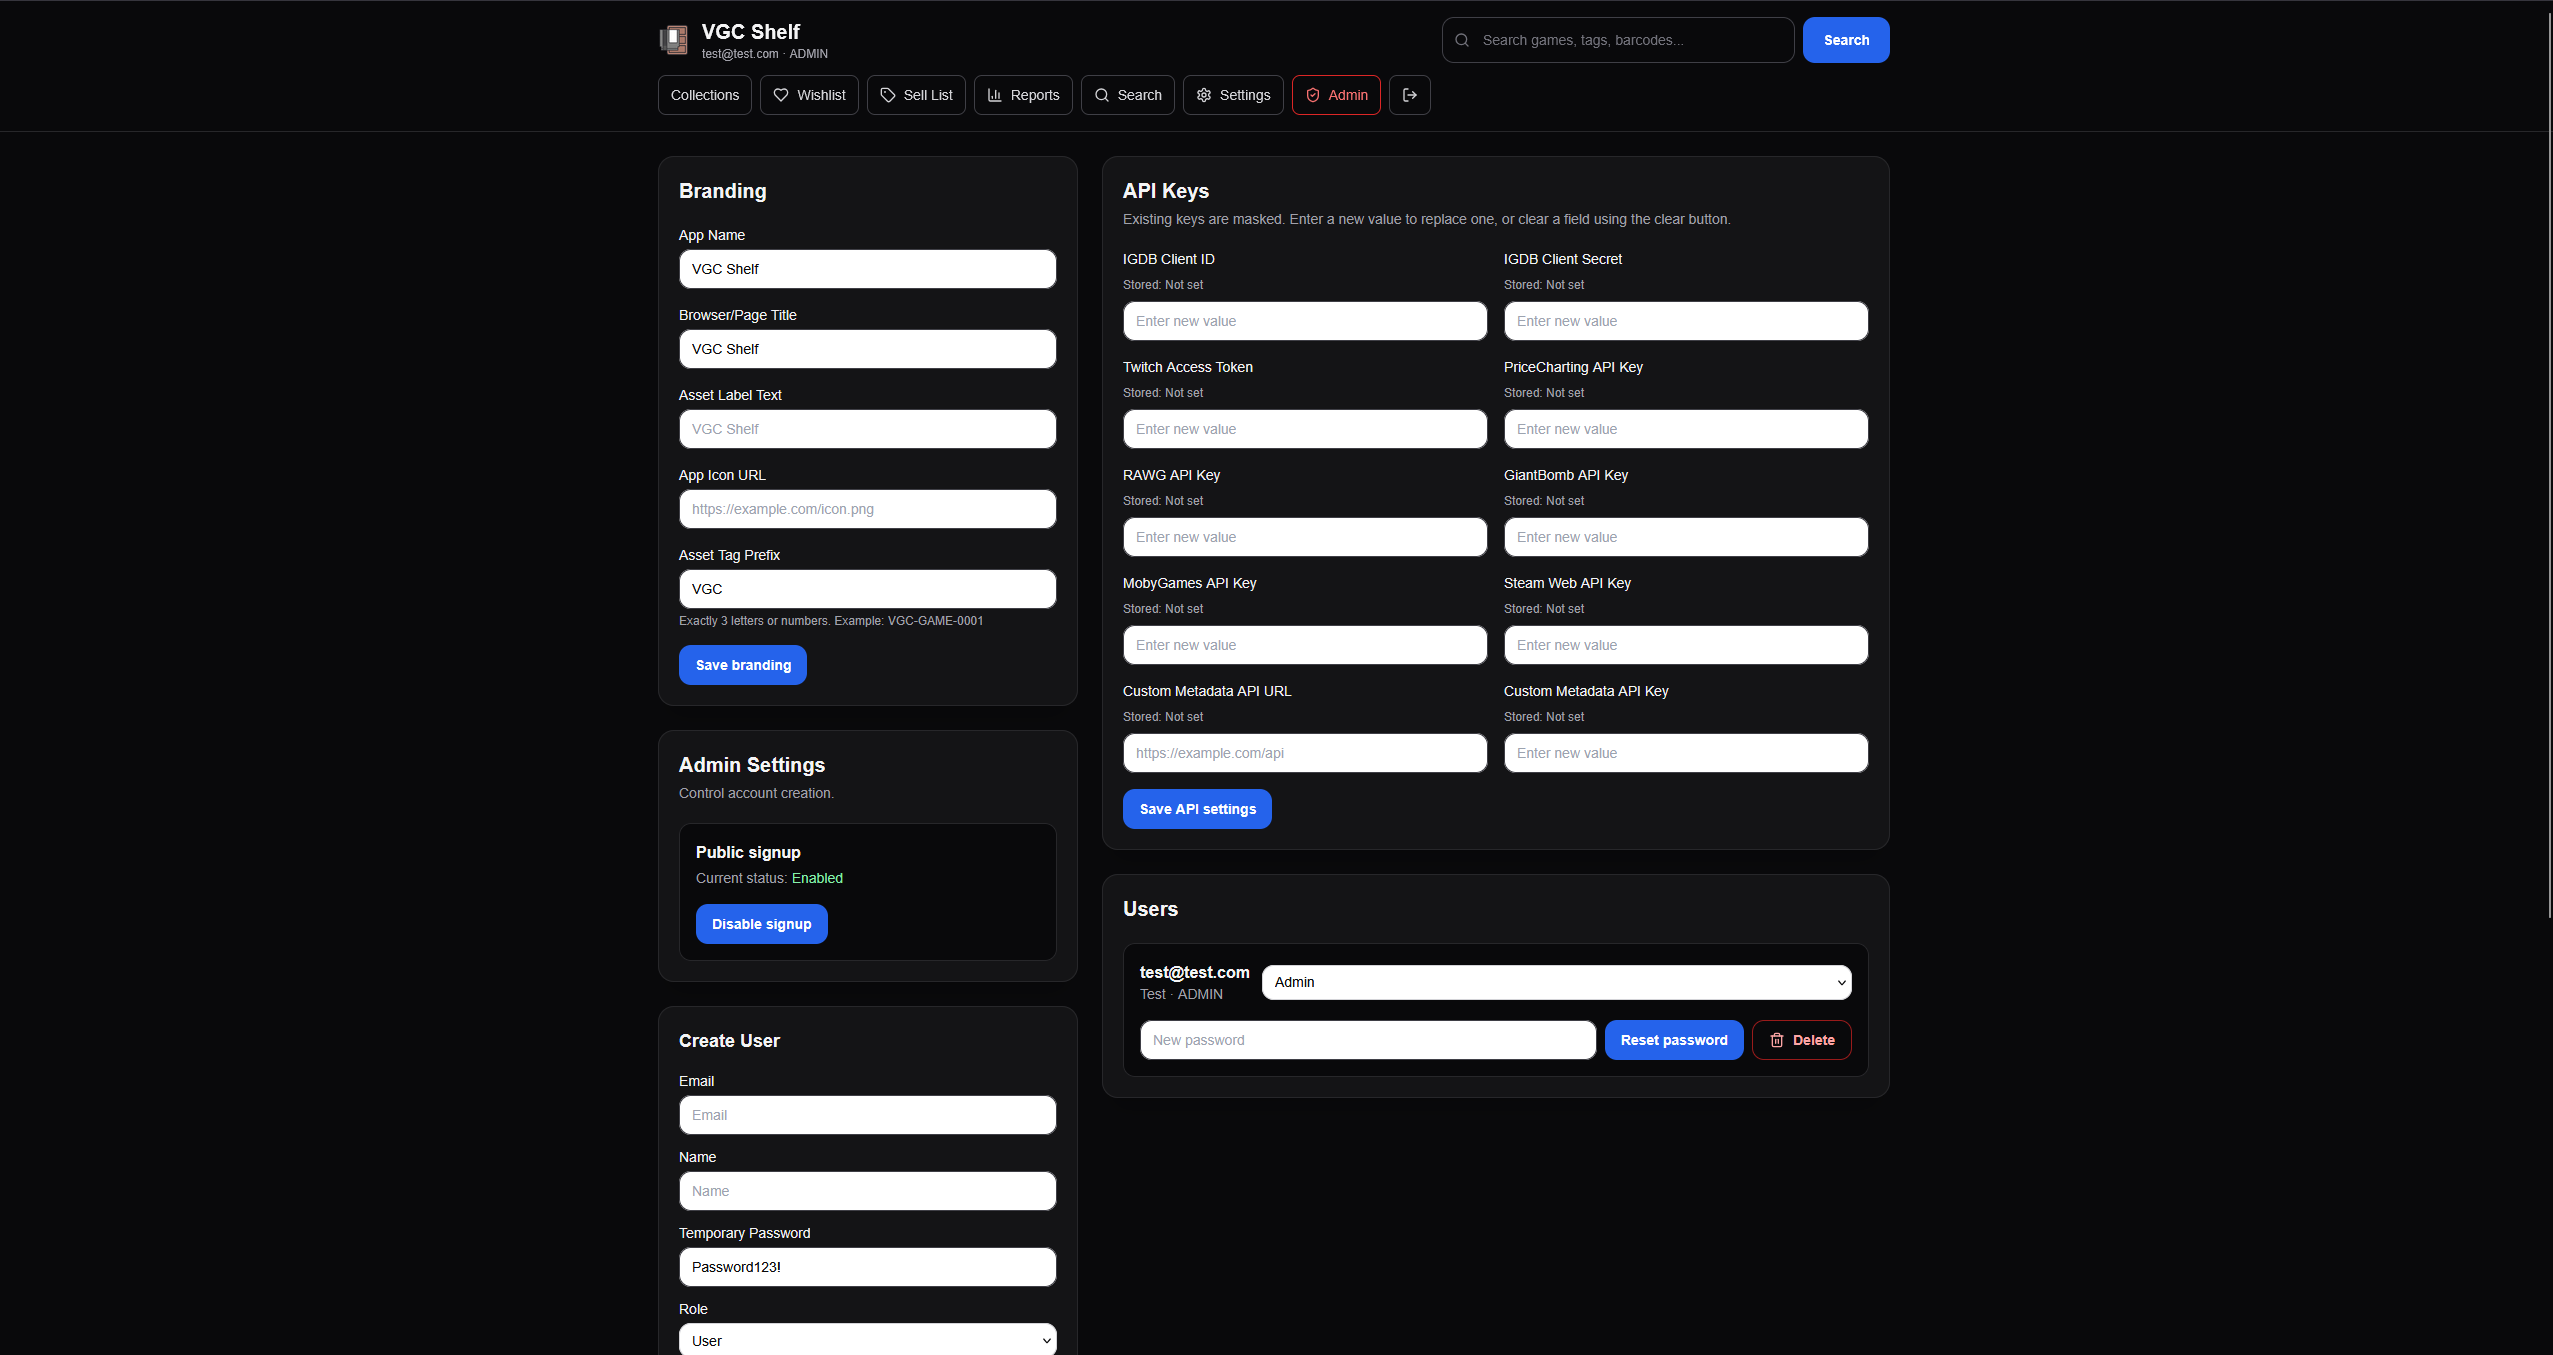Click Disable signup button
Viewport: 2553px width, 1355px height.
click(762, 924)
